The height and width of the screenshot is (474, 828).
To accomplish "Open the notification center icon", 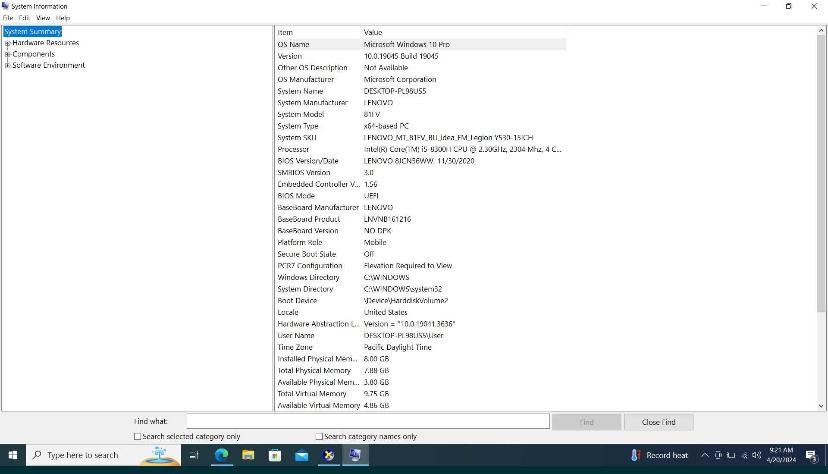I will pyautogui.click(x=813, y=455).
